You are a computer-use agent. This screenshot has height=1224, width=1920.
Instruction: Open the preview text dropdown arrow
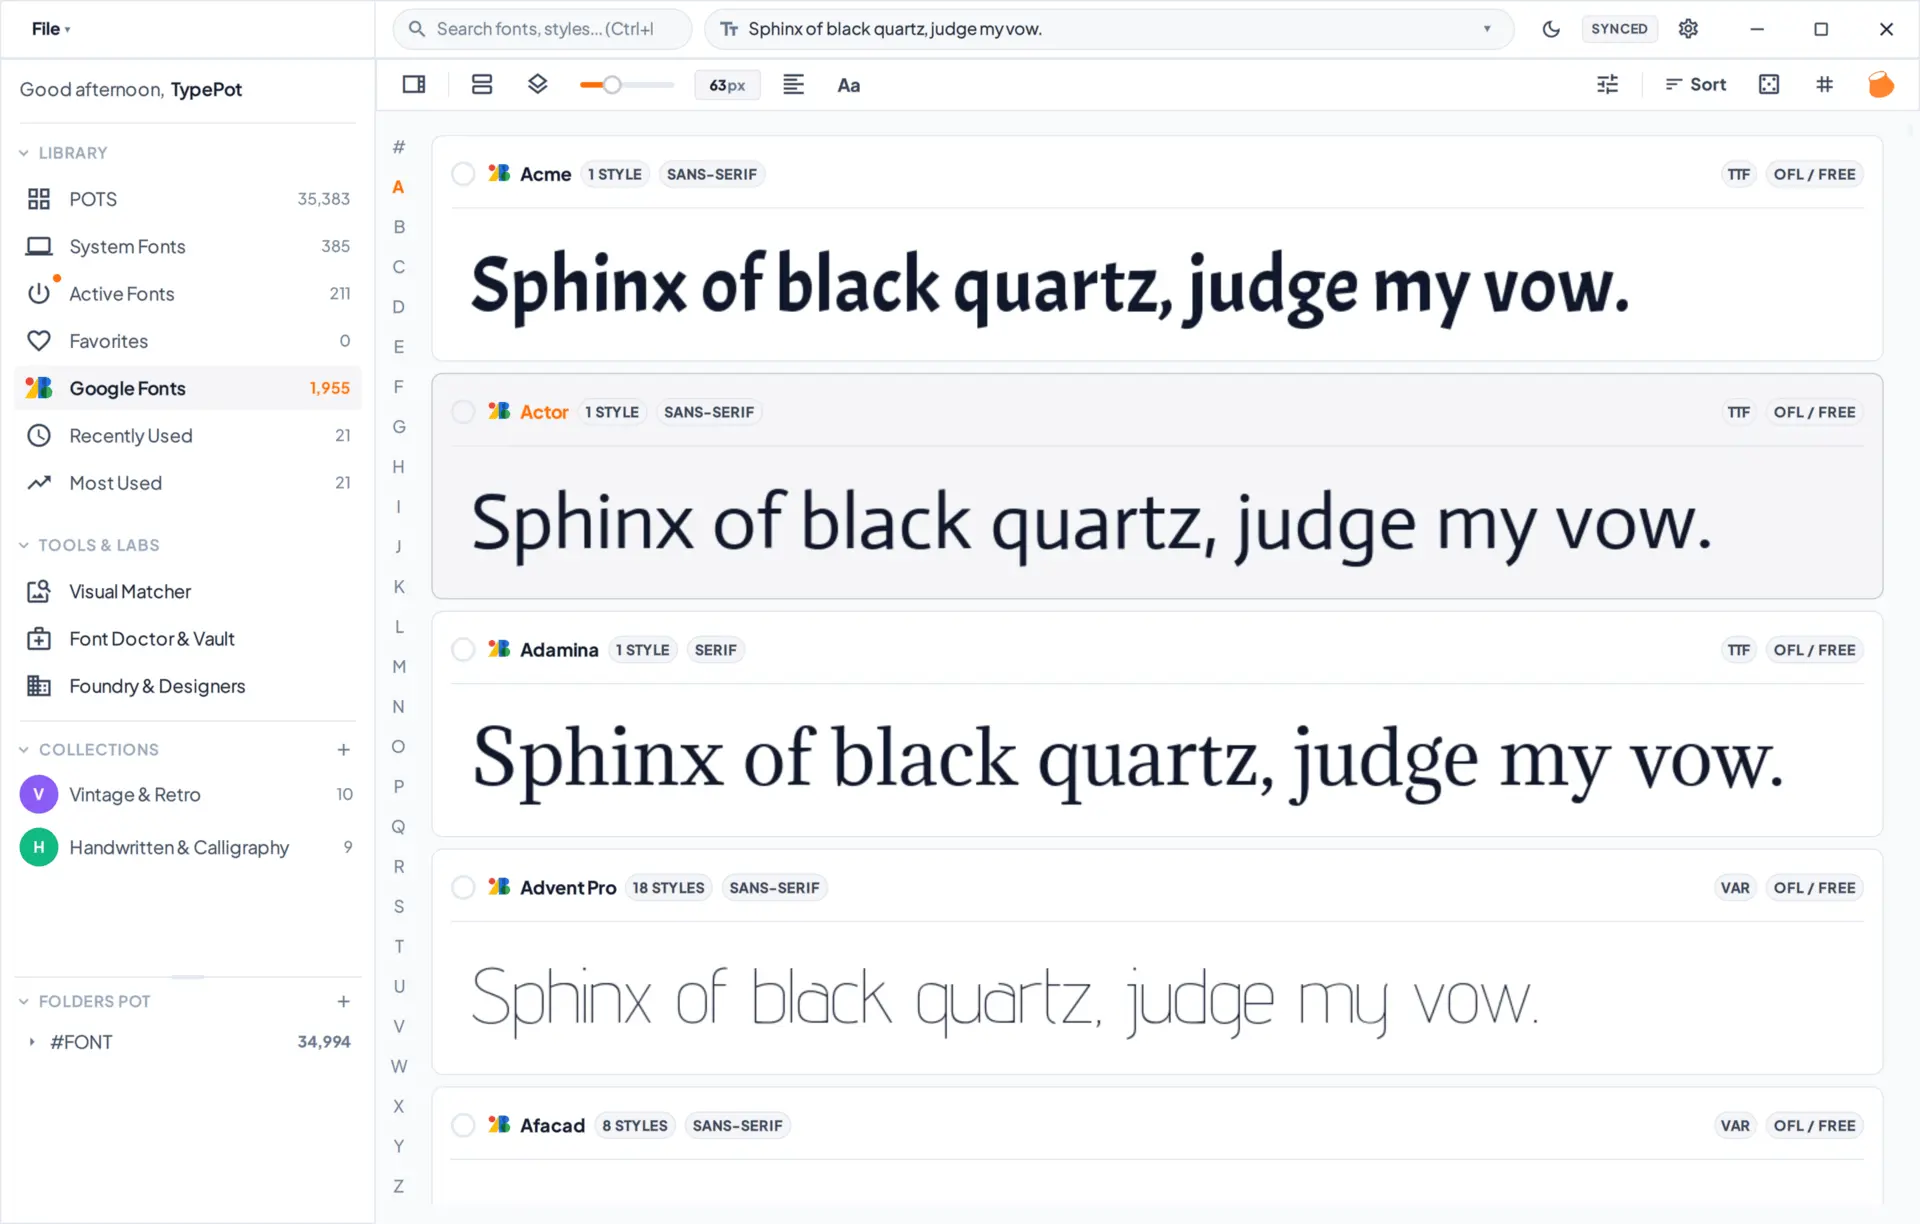click(1487, 29)
